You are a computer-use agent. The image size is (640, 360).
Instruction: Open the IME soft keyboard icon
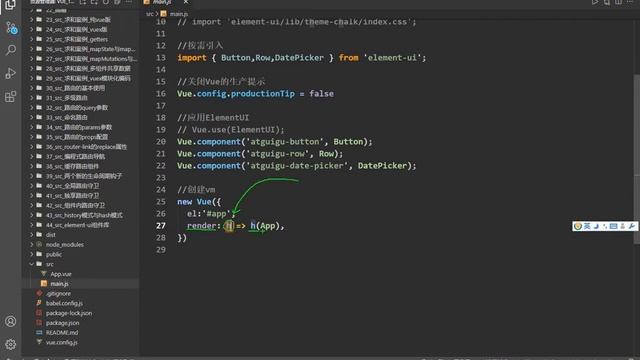point(613,226)
